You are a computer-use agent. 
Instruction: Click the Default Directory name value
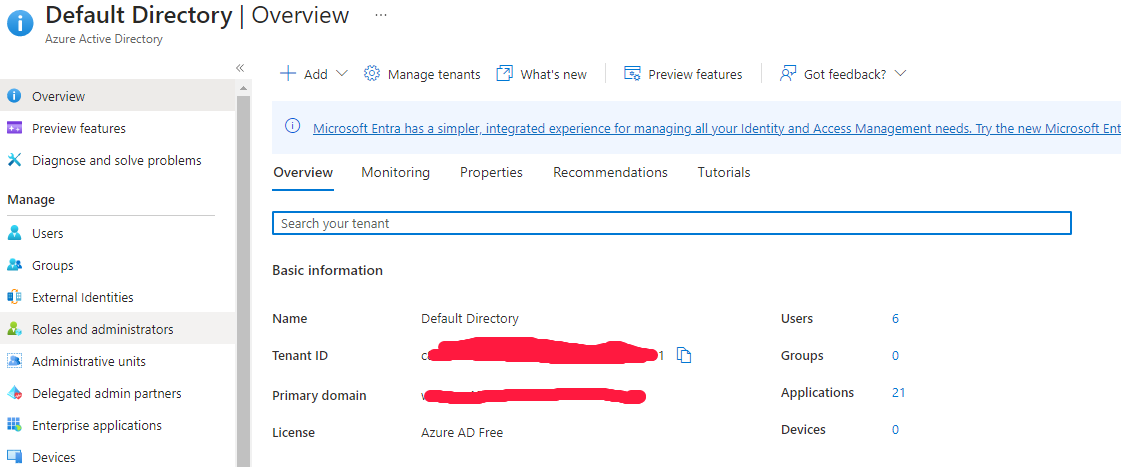click(470, 318)
